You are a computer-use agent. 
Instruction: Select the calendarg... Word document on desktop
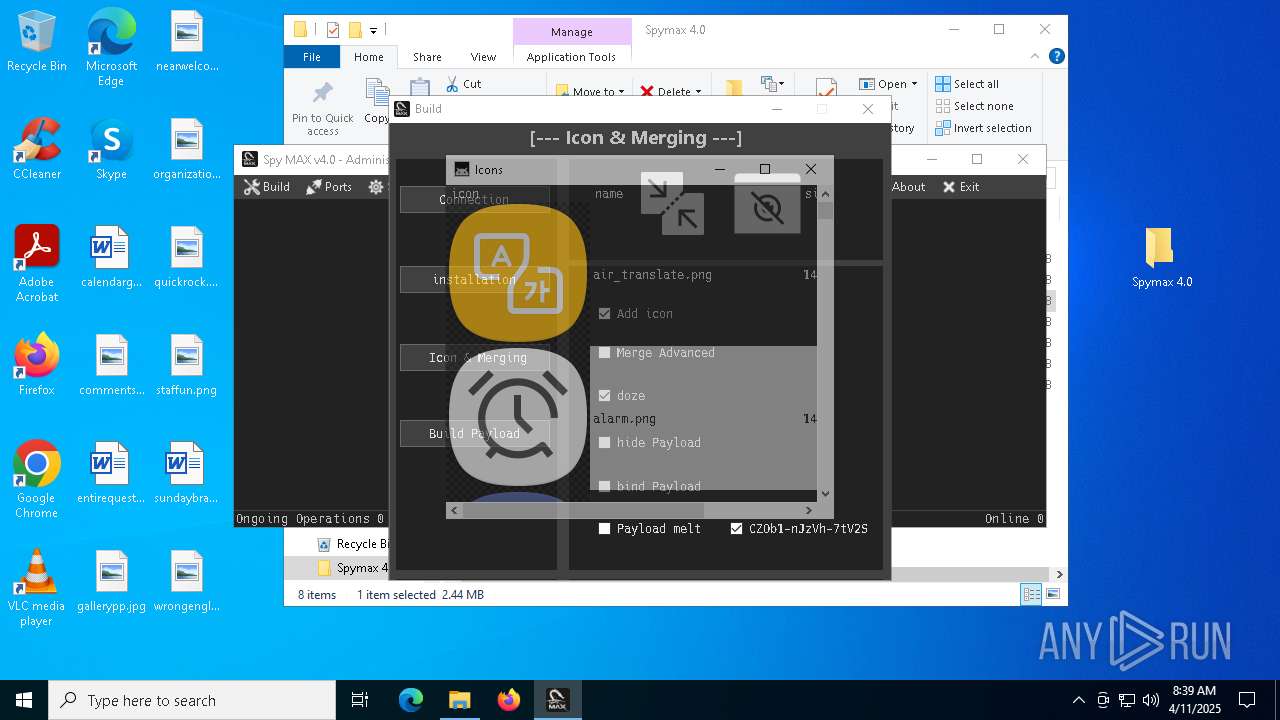point(111,257)
